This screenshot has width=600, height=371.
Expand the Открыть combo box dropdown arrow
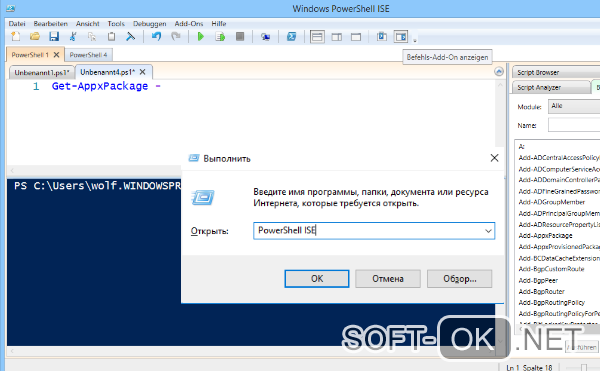pos(488,231)
